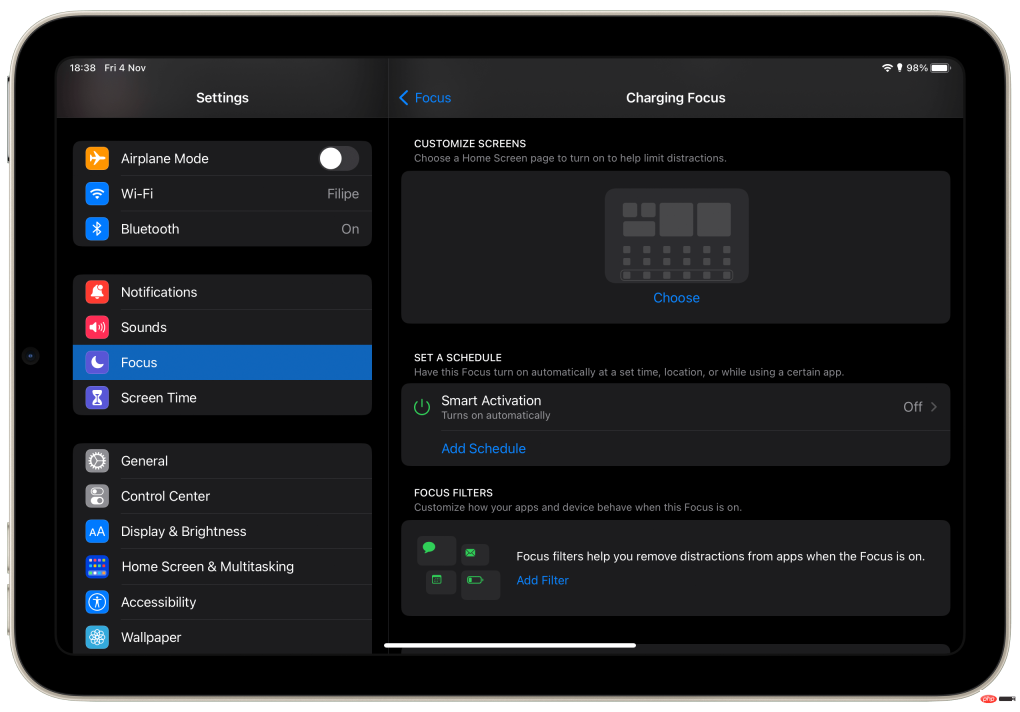Tap the Add Filter link

click(x=543, y=580)
